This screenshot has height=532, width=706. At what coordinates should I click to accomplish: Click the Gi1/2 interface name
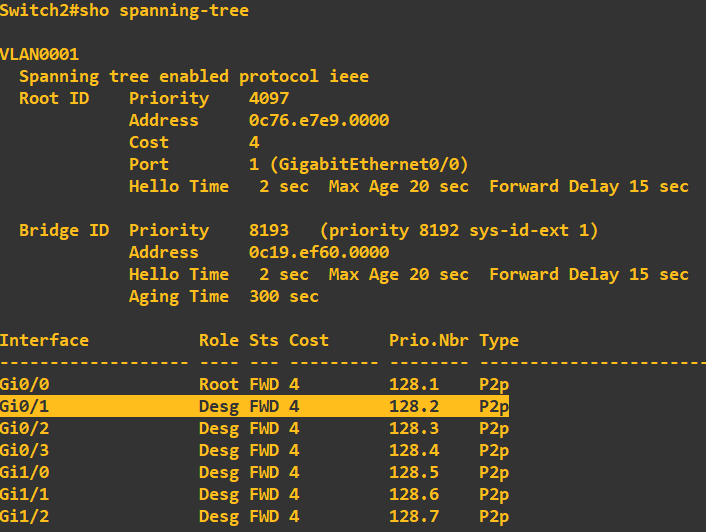[x=25, y=516]
